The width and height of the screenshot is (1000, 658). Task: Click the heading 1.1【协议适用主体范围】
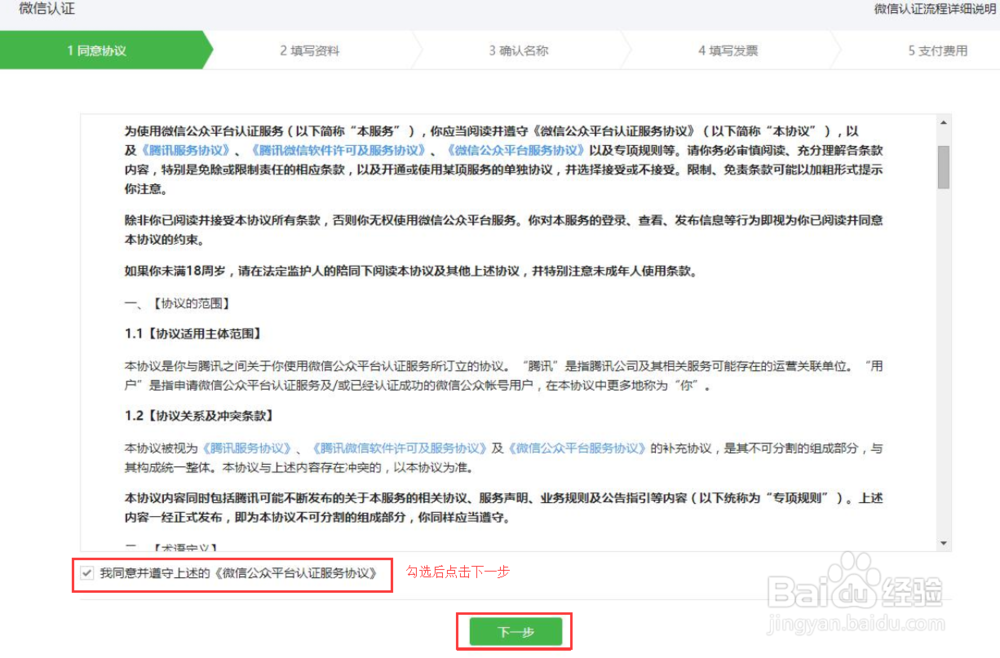point(193,333)
